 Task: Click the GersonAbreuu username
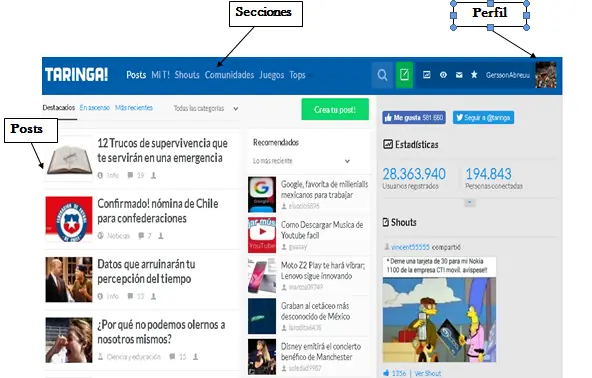click(508, 75)
